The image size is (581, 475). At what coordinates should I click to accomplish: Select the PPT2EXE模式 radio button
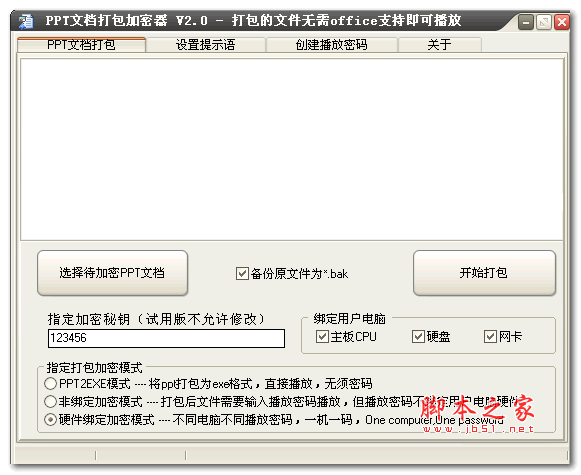point(50,383)
